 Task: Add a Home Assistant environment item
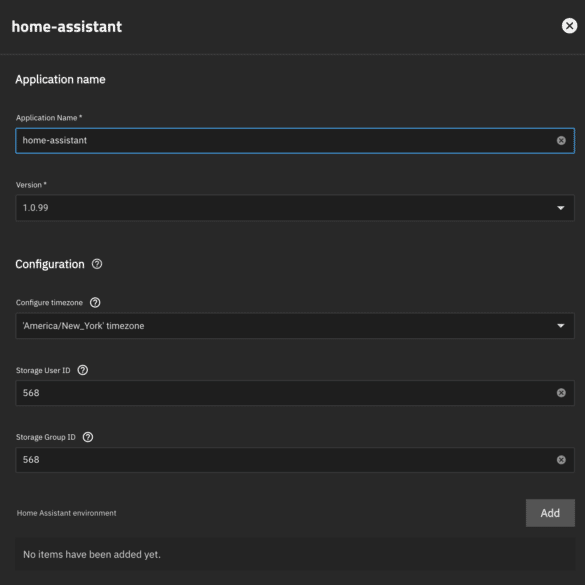(550, 513)
